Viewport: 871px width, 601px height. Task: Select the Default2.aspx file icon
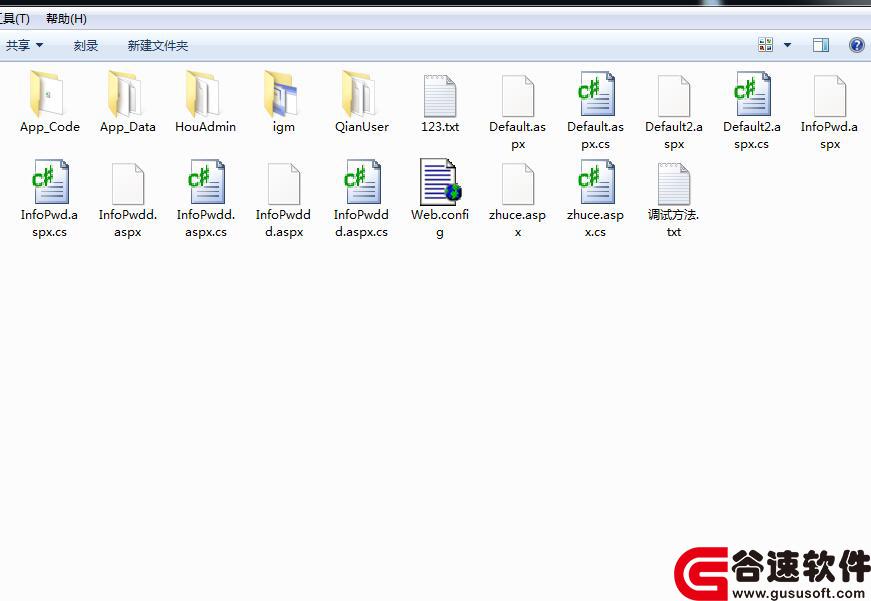[x=674, y=96]
